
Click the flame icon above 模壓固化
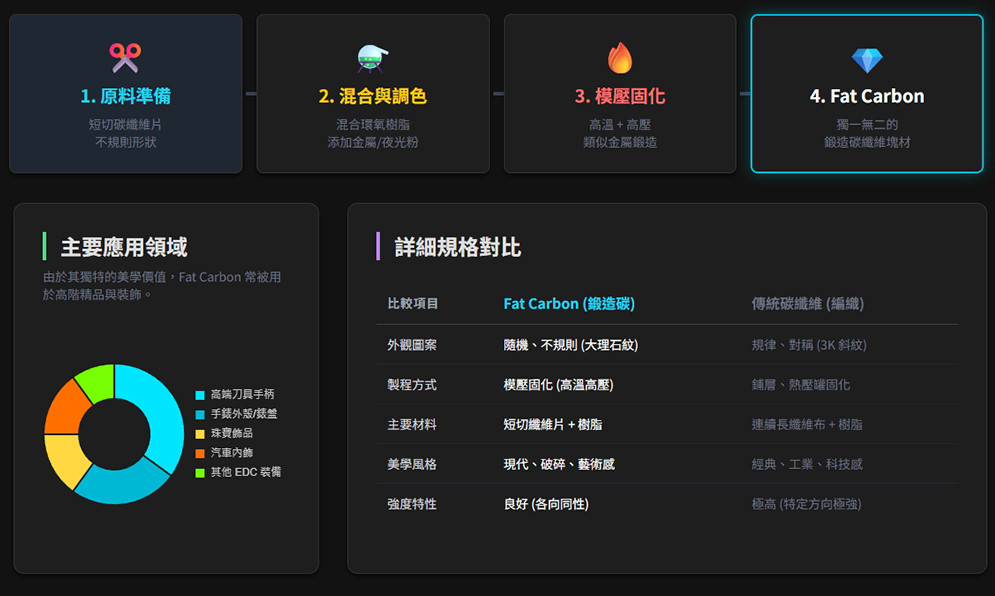click(x=620, y=58)
